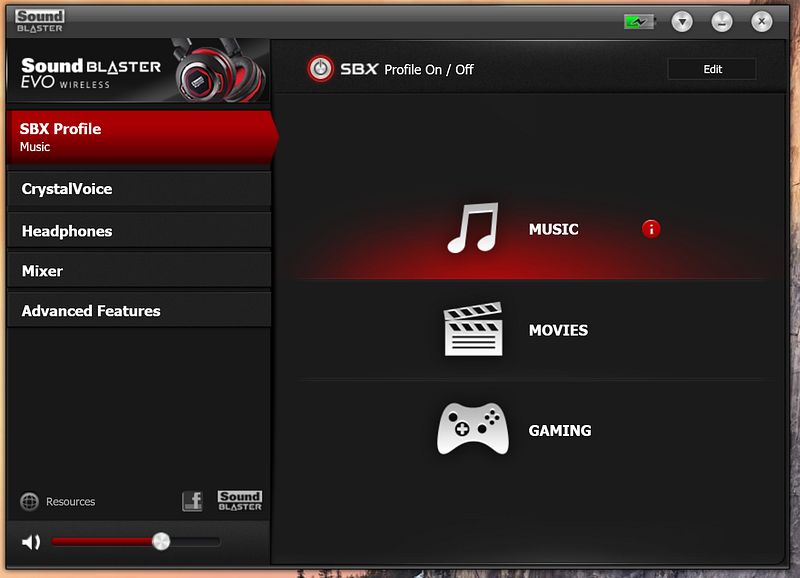The height and width of the screenshot is (578, 800).
Task: Choose the MOVIES profile label
Action: pyautogui.click(x=558, y=330)
